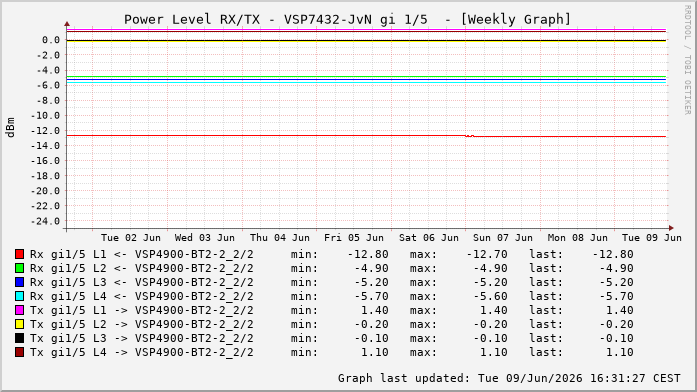
Task: Click the green Rx L2 legend swatch
Action: tap(20, 268)
